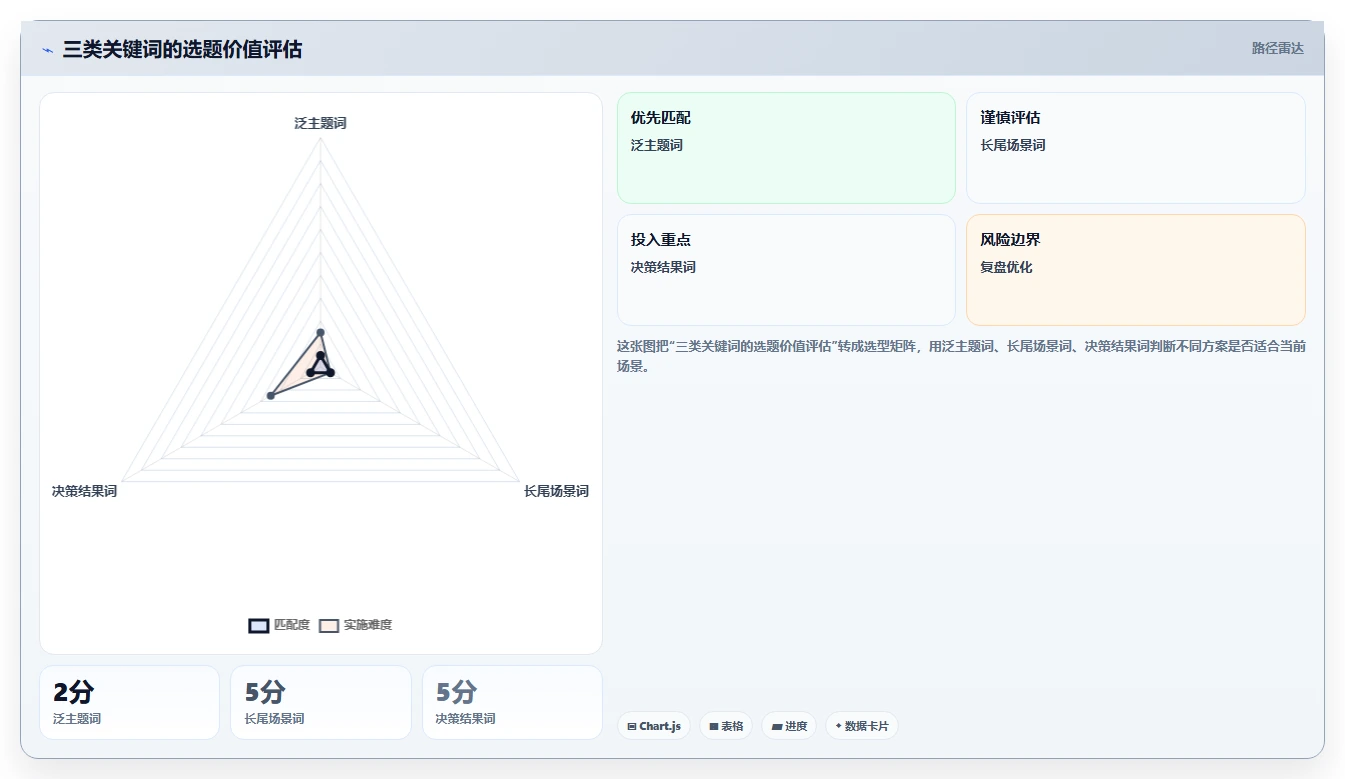The height and width of the screenshot is (779, 1345).
Task: Click the title 三类关键词的选题价值评估
Action: tap(182, 49)
